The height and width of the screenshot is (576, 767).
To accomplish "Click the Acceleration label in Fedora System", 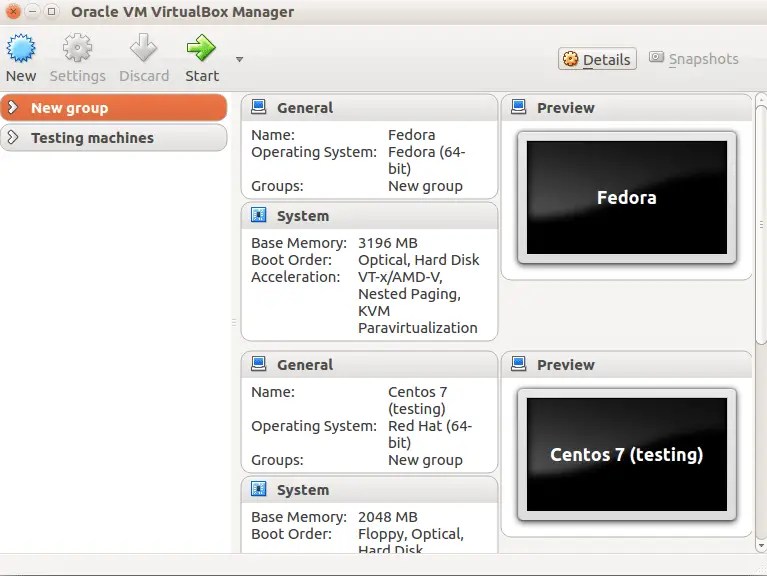I will 295,277.
